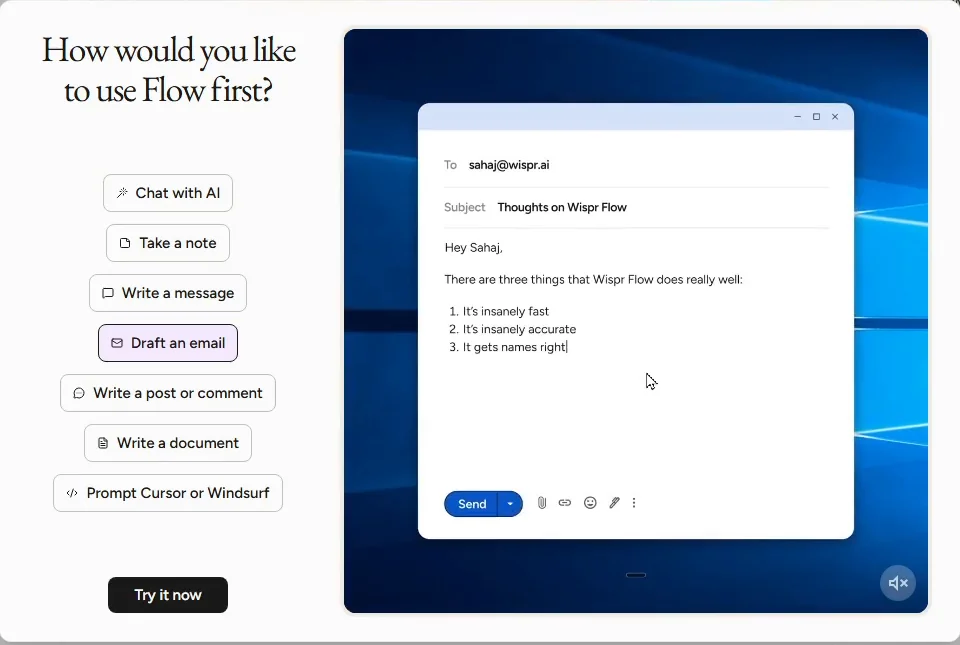Select Draft an email
960x645 pixels.
coord(168,343)
